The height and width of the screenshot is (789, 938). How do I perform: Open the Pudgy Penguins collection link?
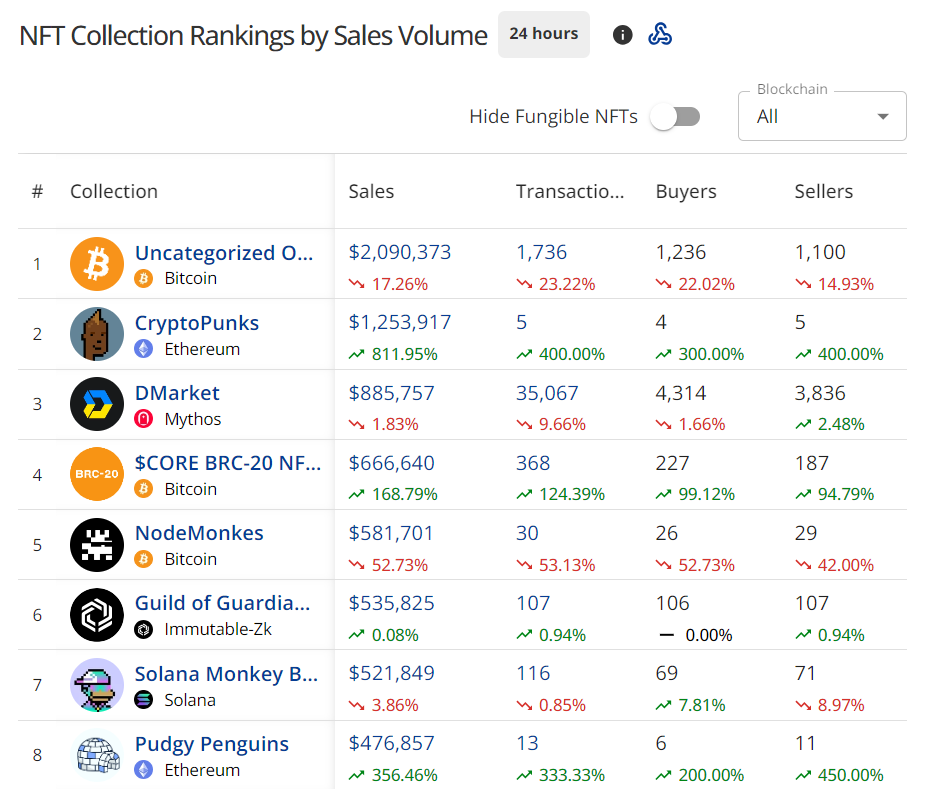(x=212, y=744)
